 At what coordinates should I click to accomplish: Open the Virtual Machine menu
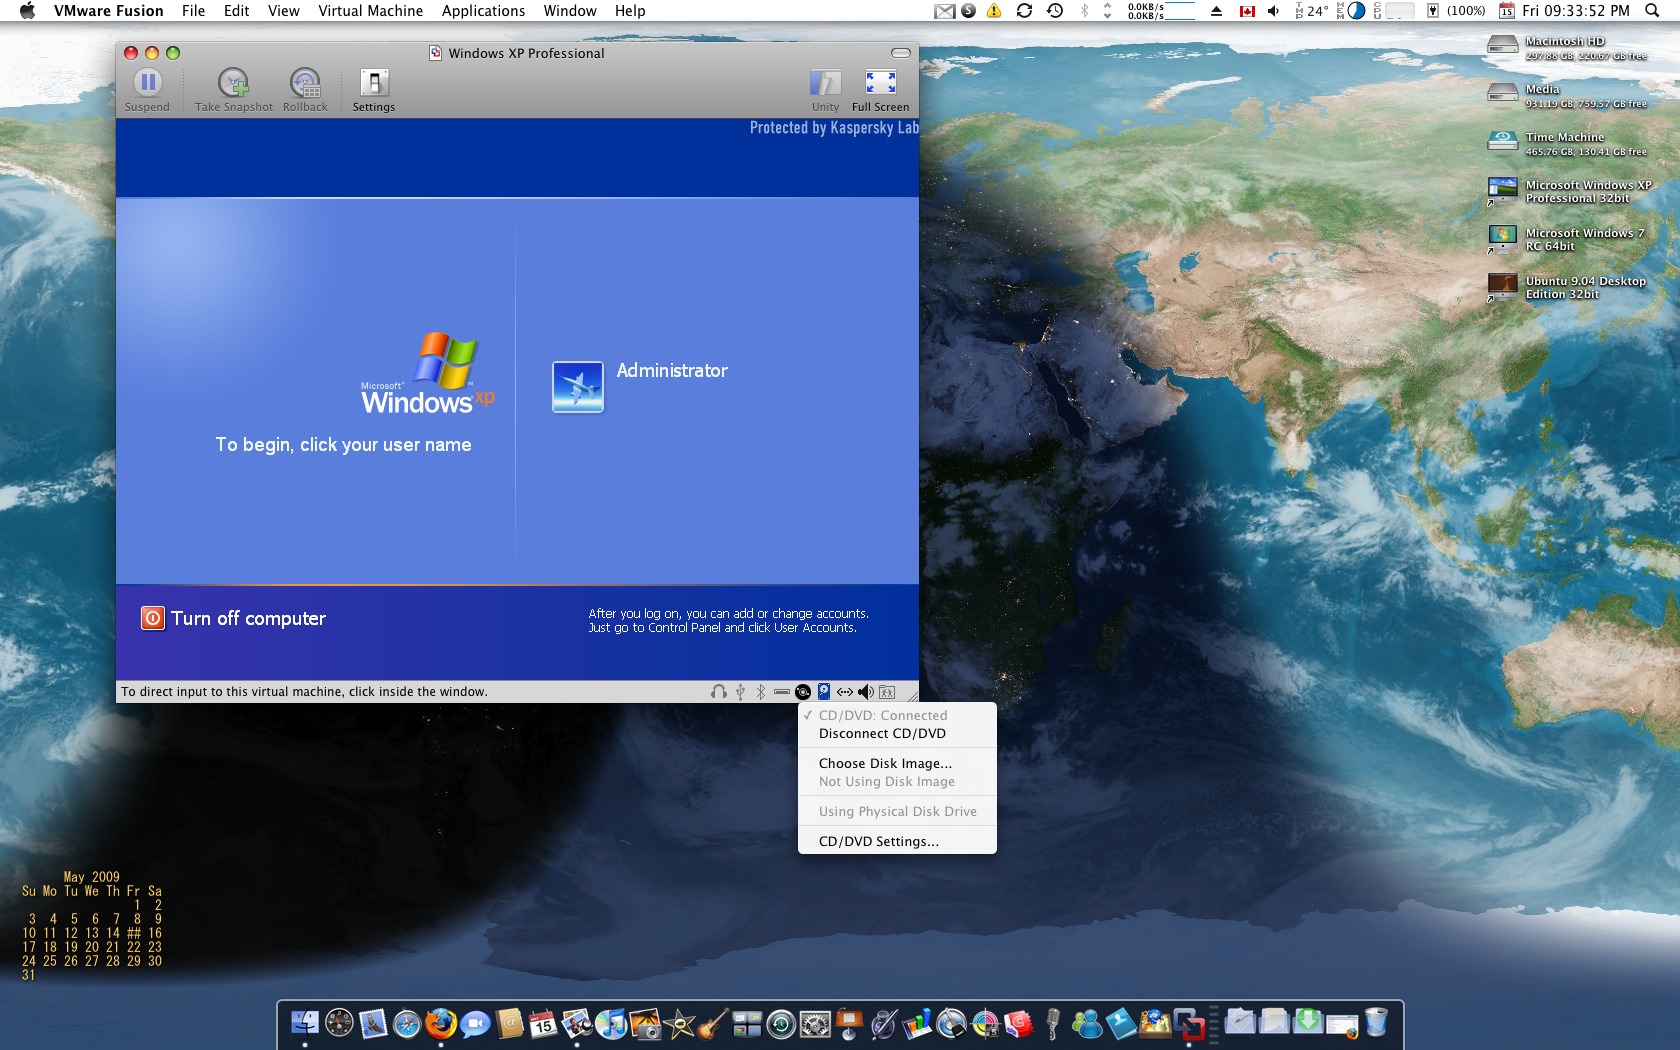pyautogui.click(x=371, y=11)
